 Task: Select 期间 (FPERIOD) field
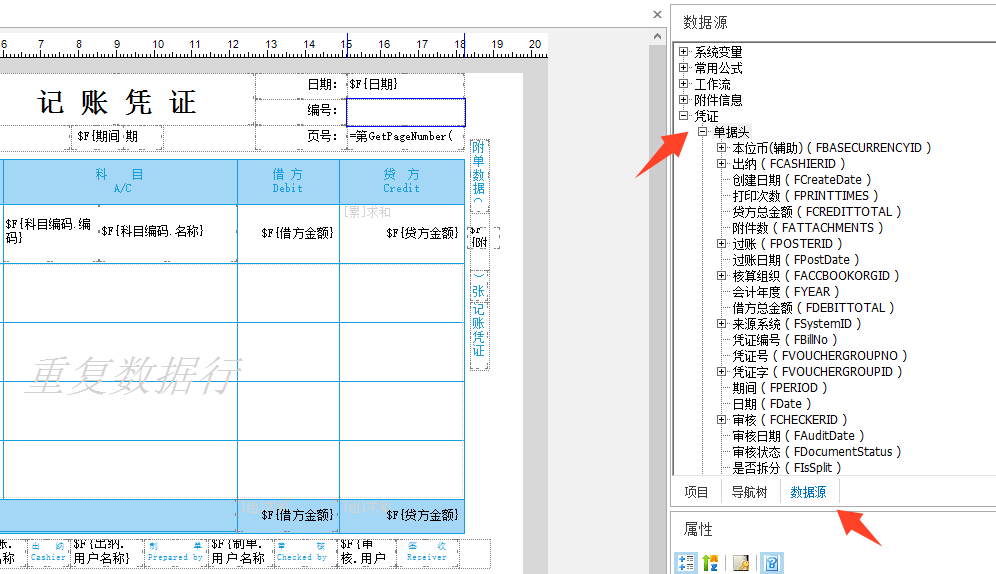click(779, 387)
